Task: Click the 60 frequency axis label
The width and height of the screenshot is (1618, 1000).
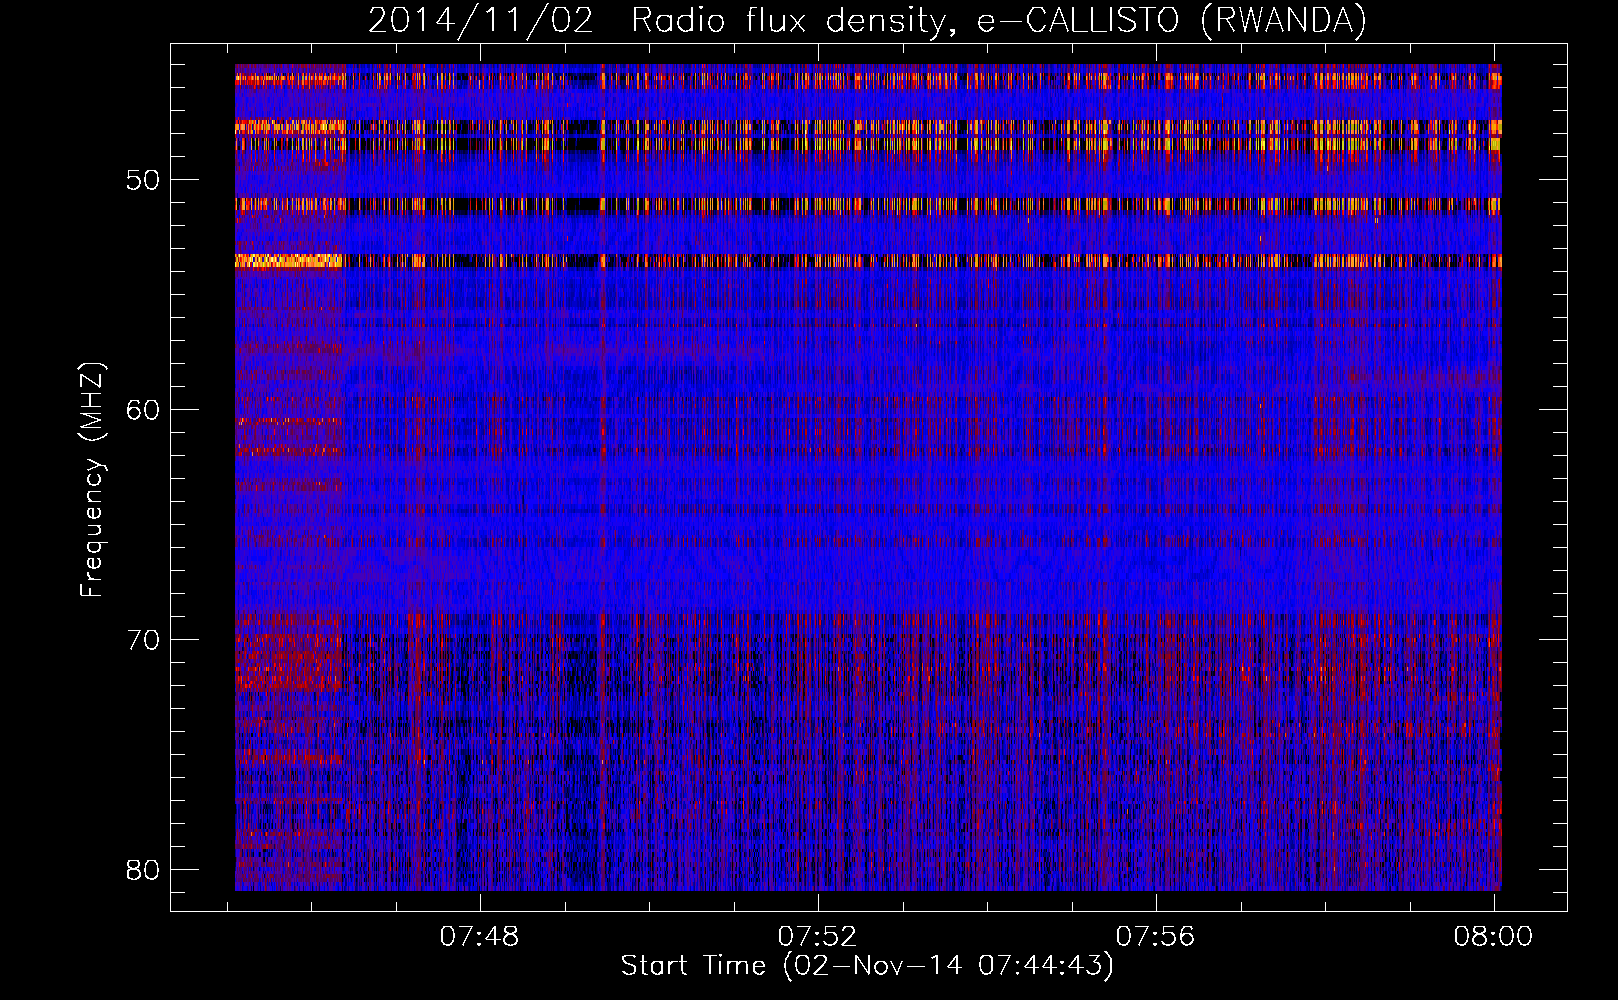Action: 144,410
